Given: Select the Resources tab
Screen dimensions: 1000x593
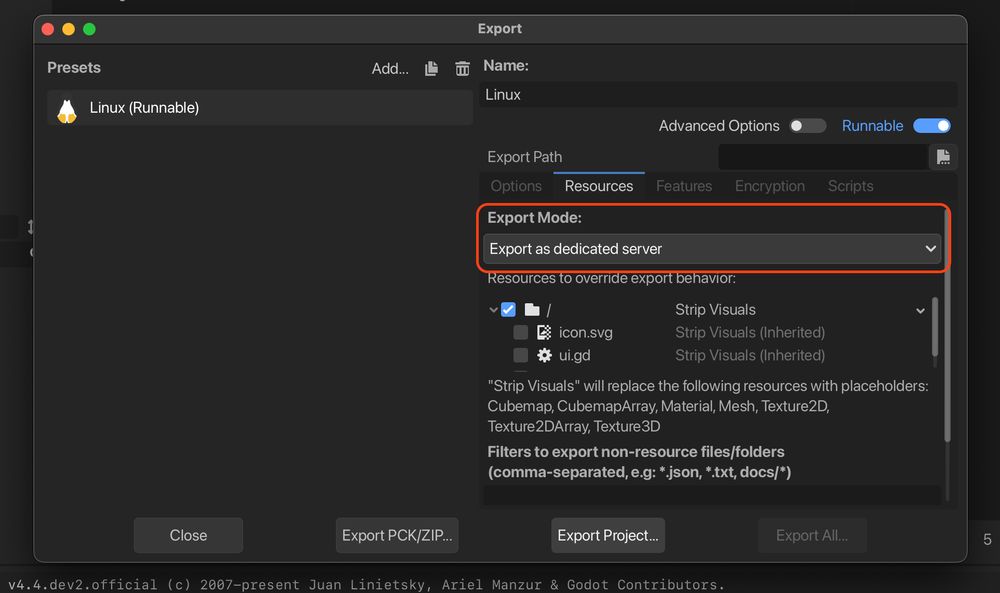Looking at the screenshot, I should click(599, 186).
